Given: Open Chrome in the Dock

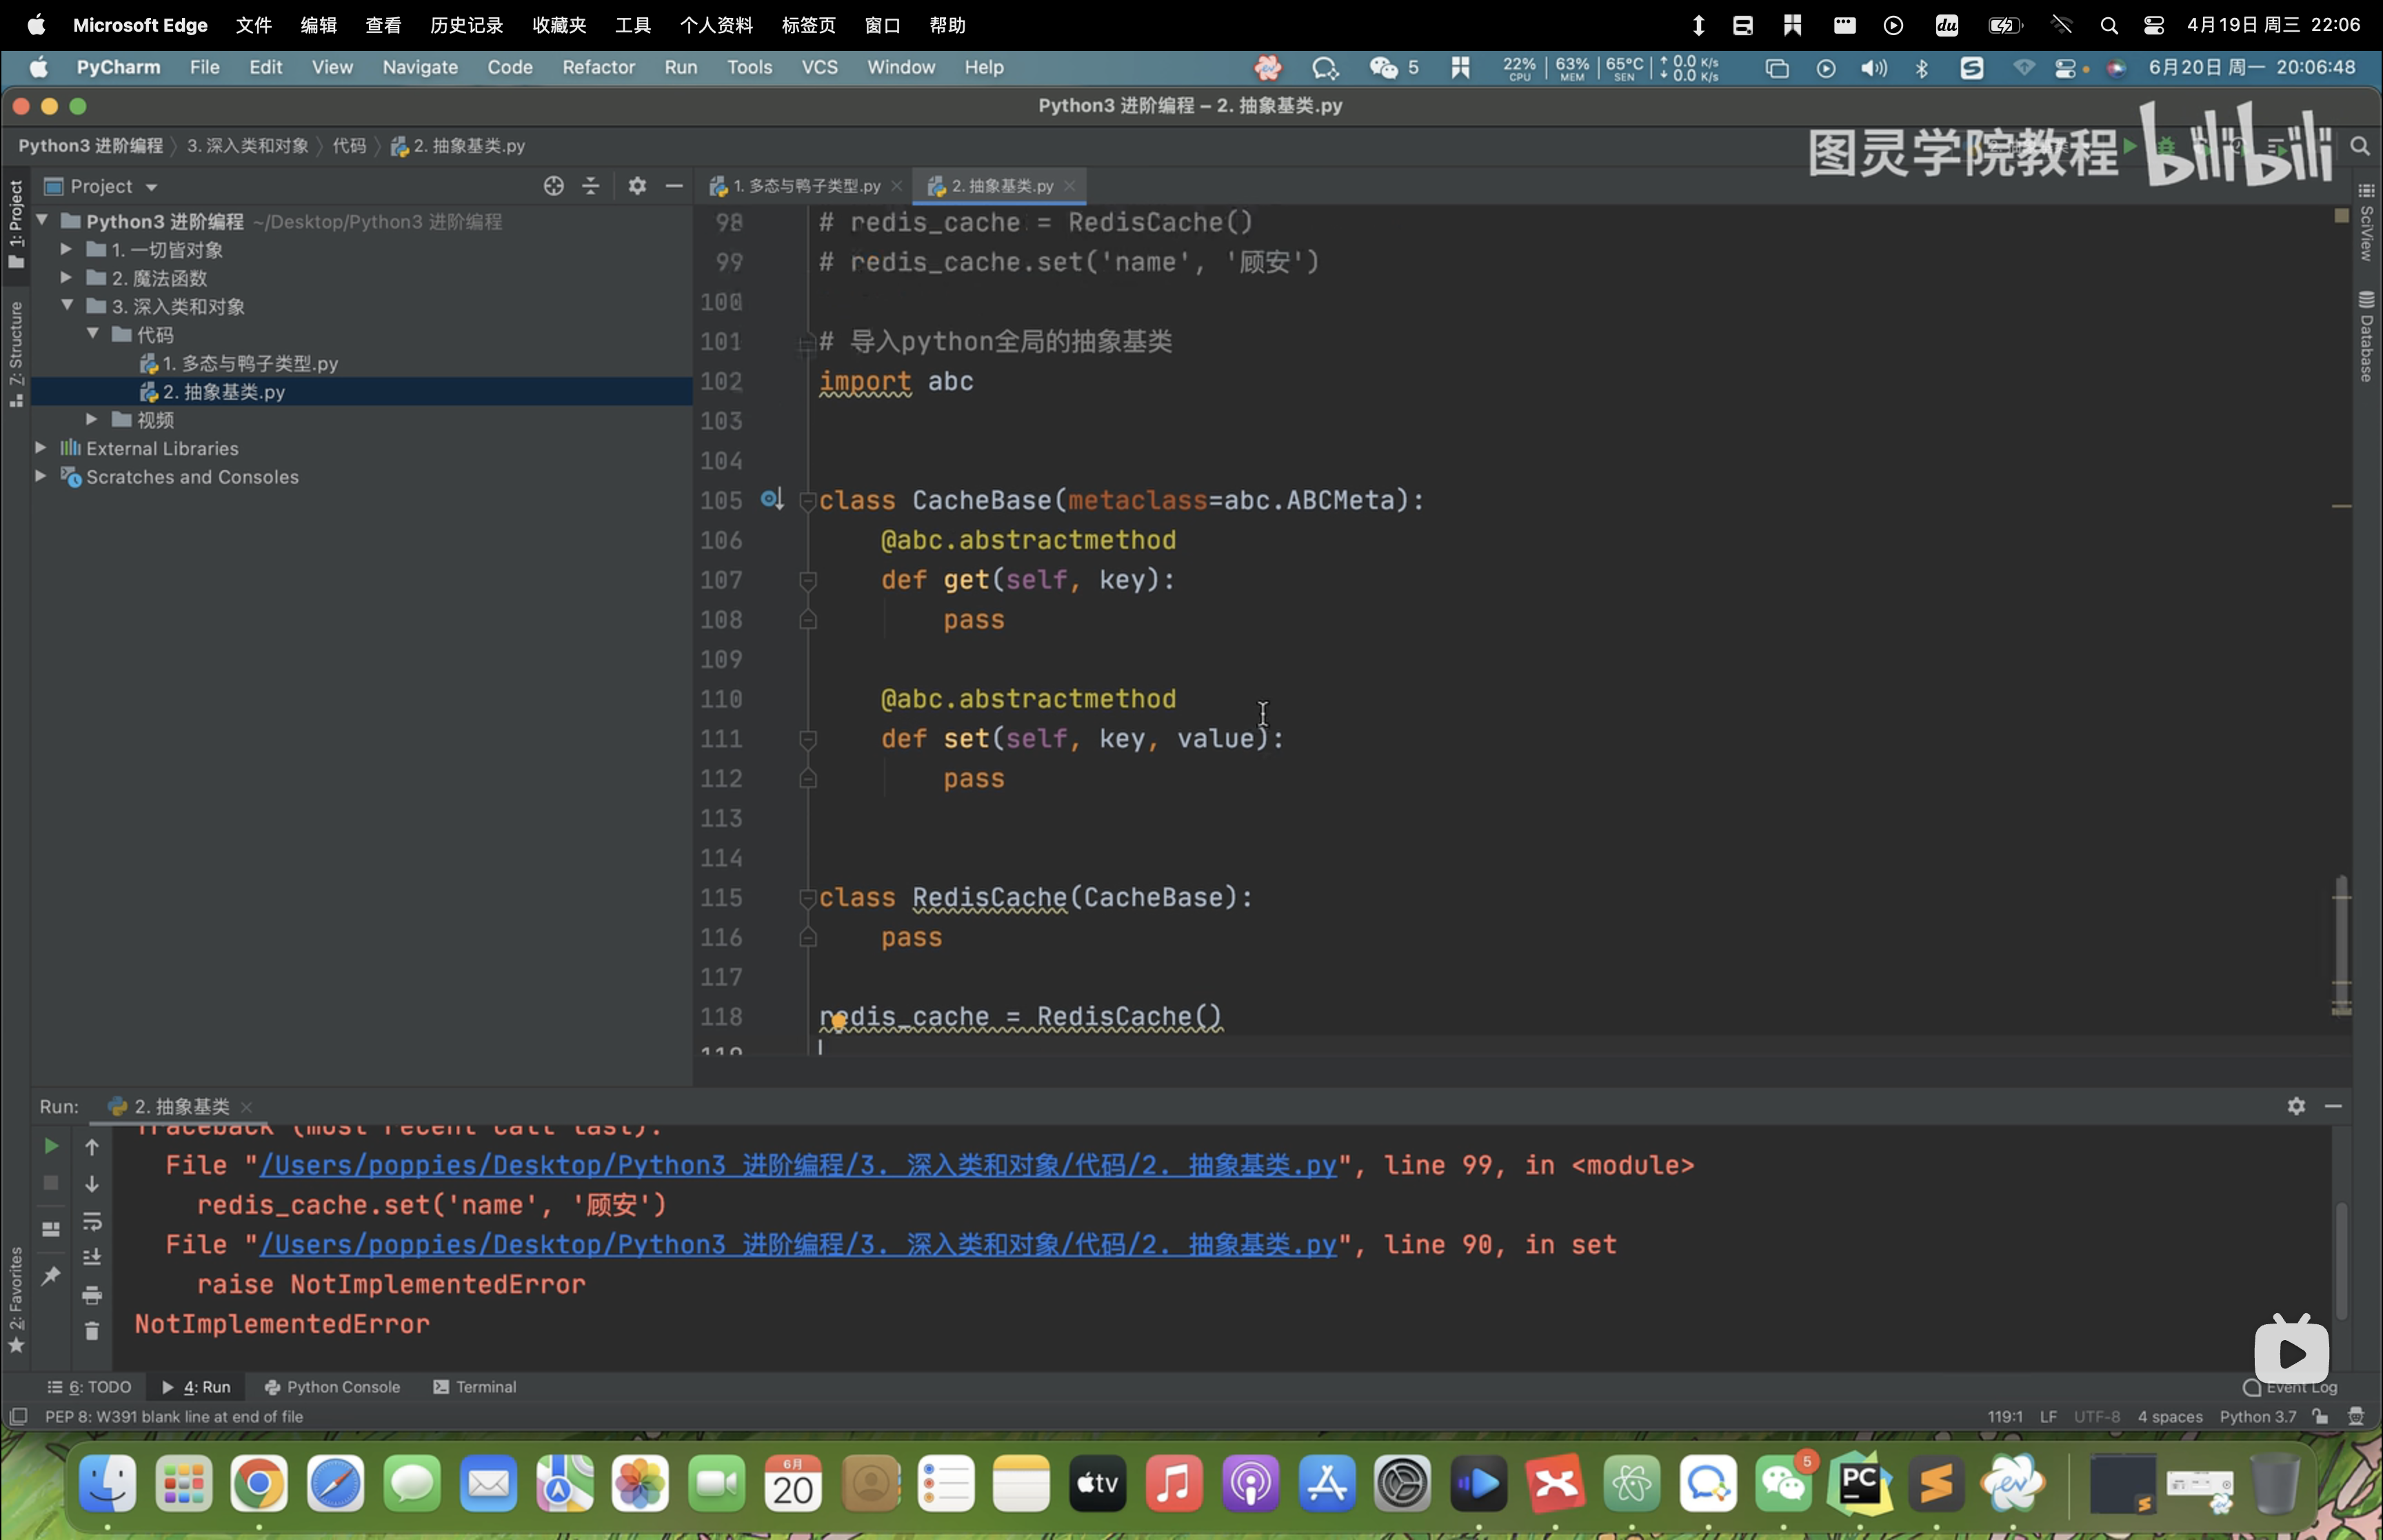Looking at the screenshot, I should [x=259, y=1483].
